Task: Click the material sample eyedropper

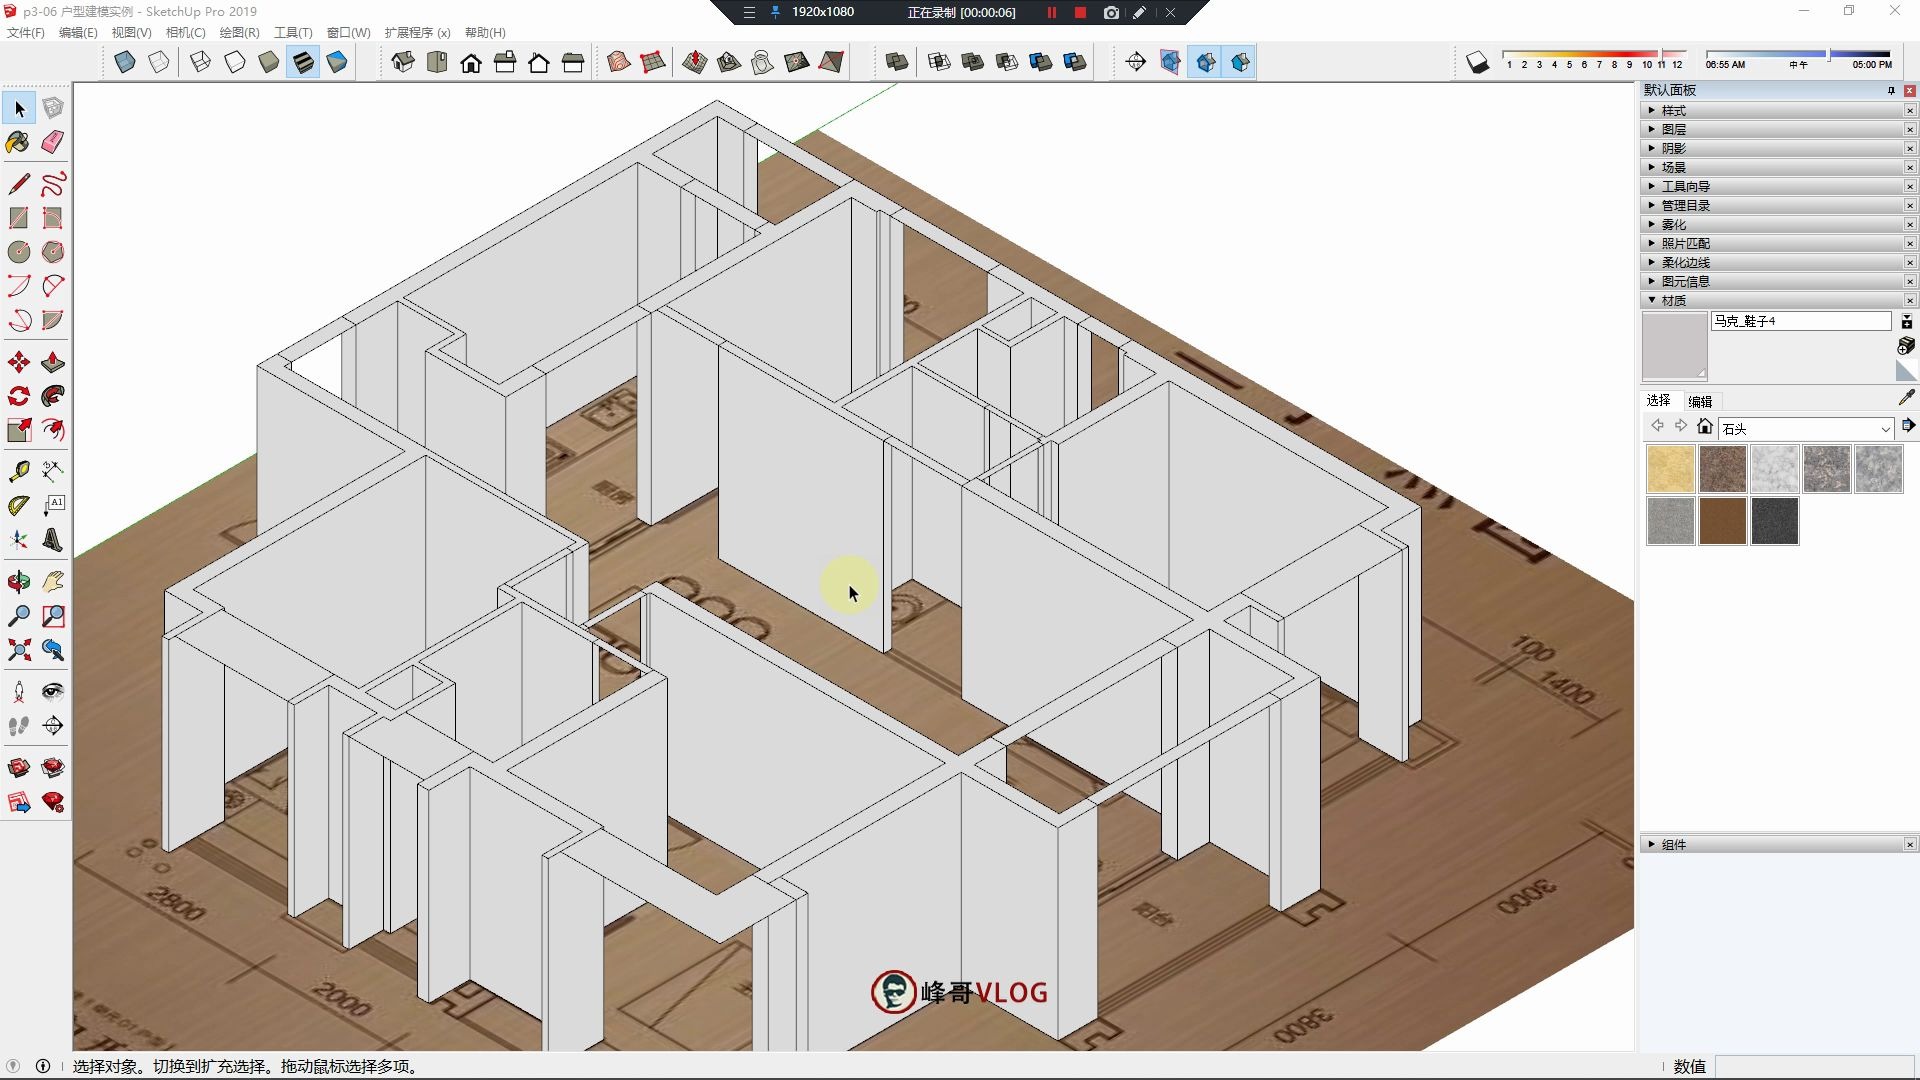Action: click(x=1907, y=398)
